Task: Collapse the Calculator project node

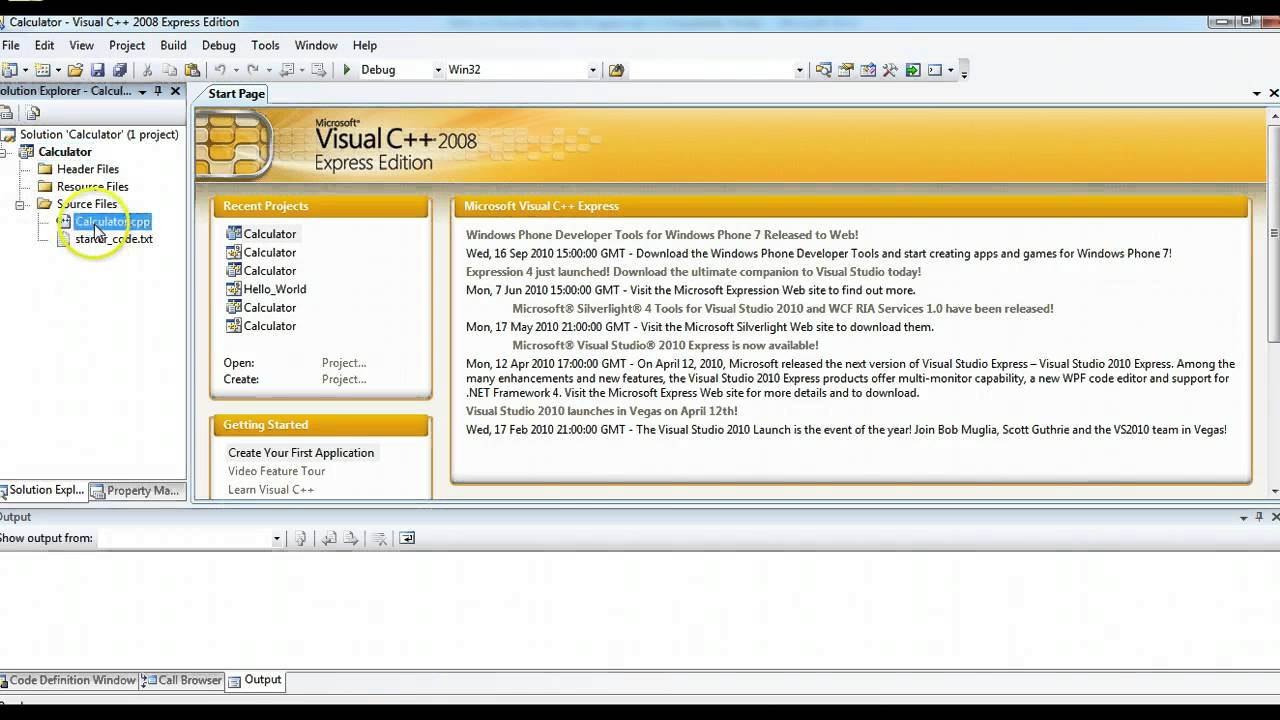Action: click(3, 152)
